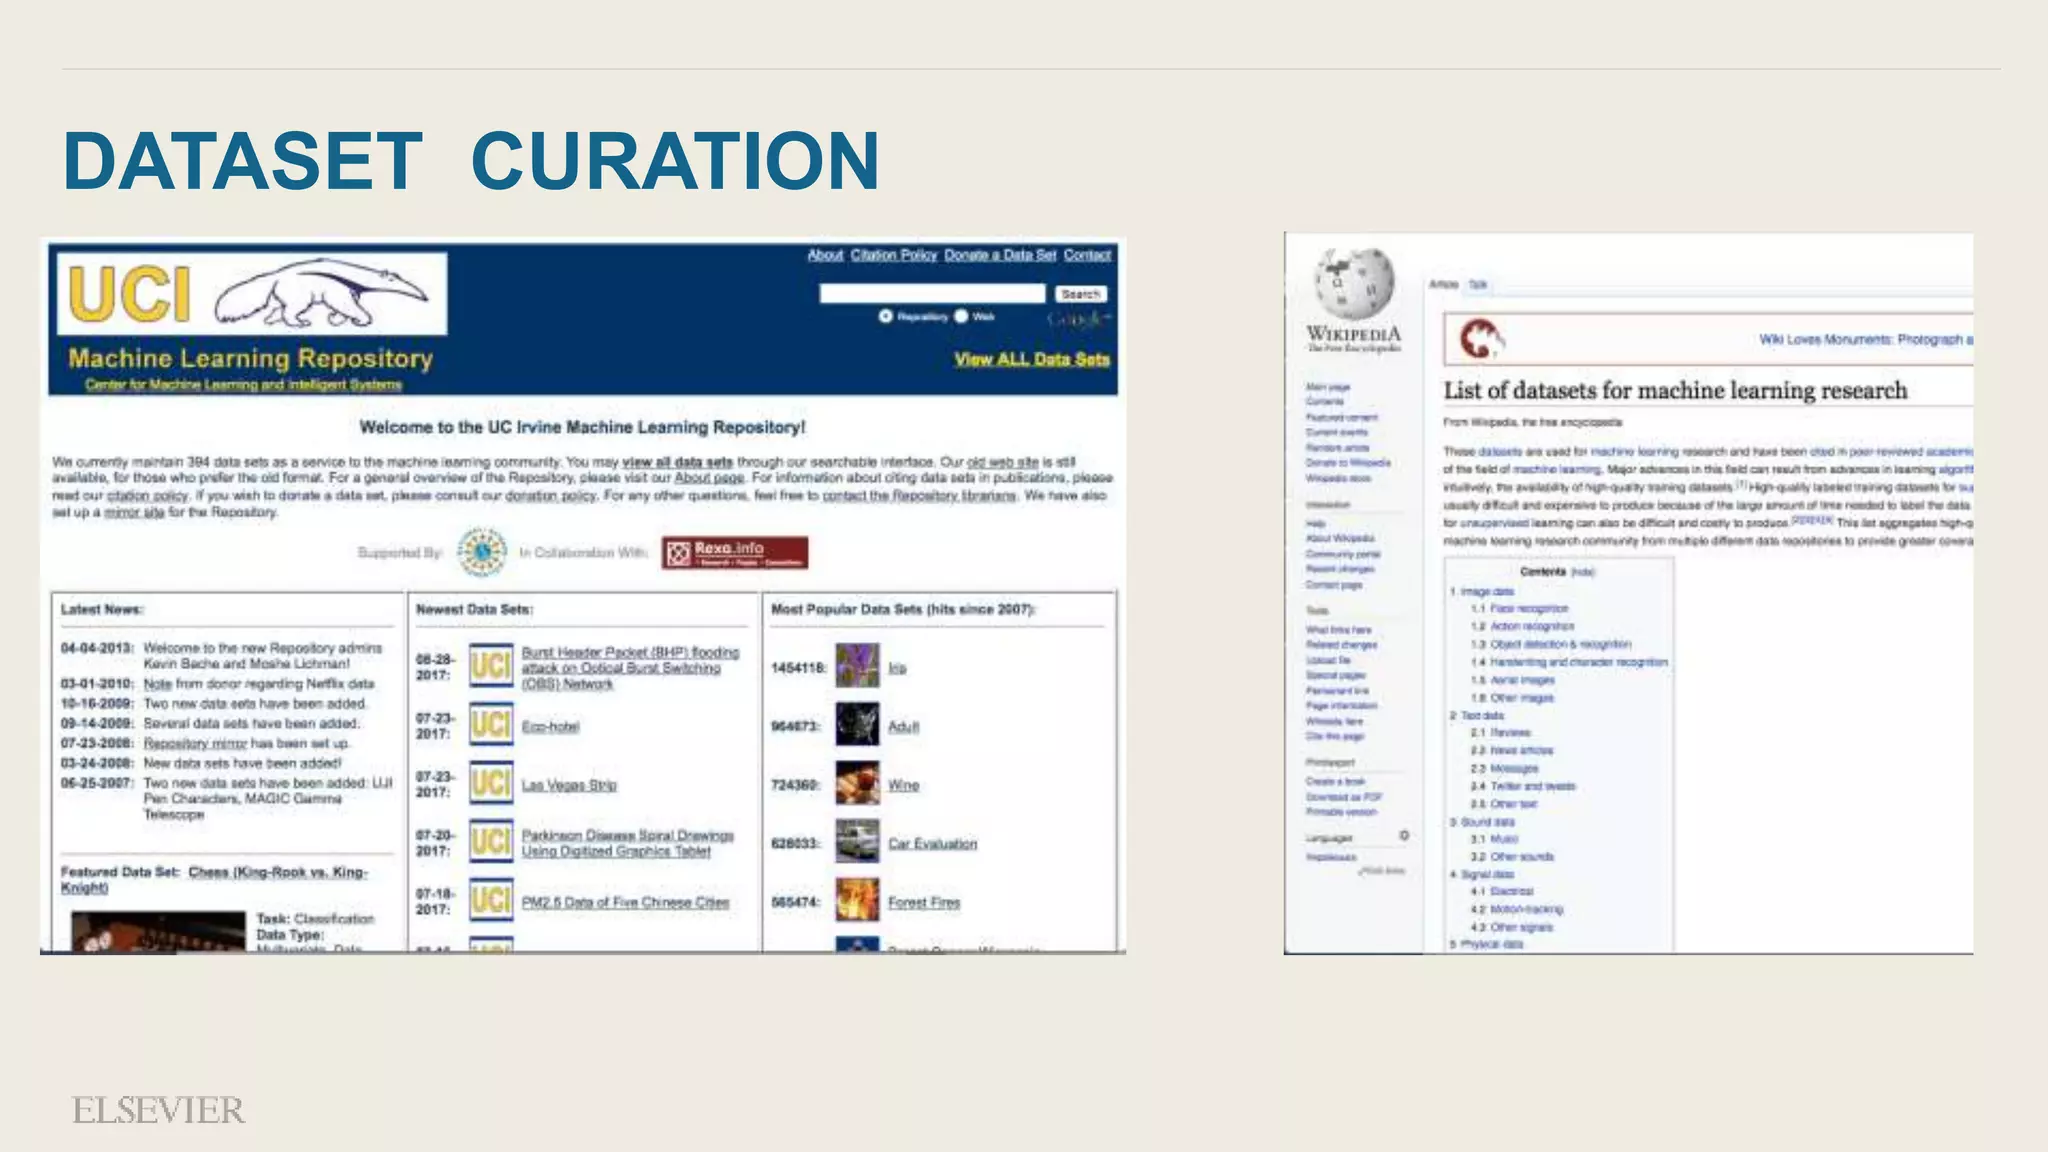This screenshot has height=1152, width=2048.
Task: Click Wikipedia sidebar Main page link
Action: [x=1328, y=387]
